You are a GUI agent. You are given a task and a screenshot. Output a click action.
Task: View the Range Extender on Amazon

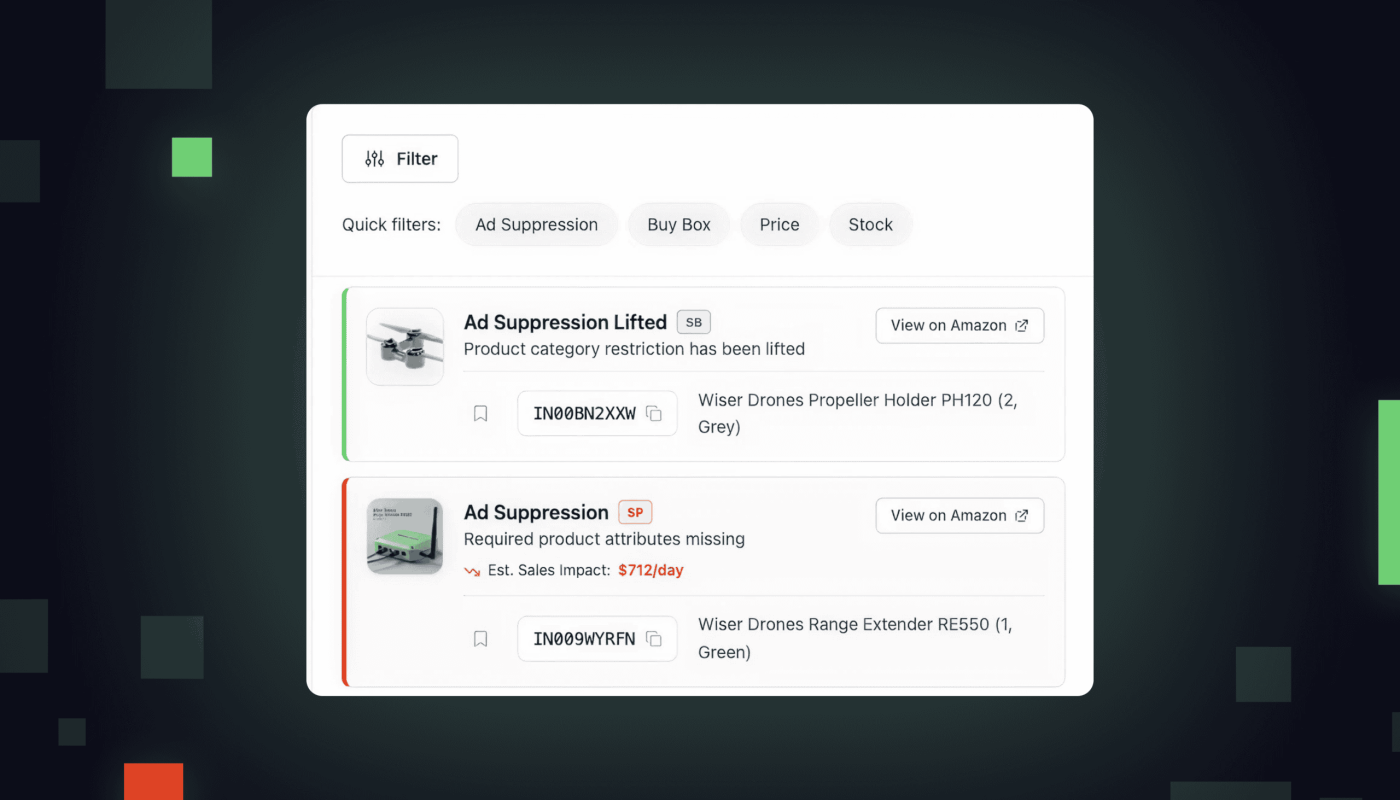click(959, 516)
